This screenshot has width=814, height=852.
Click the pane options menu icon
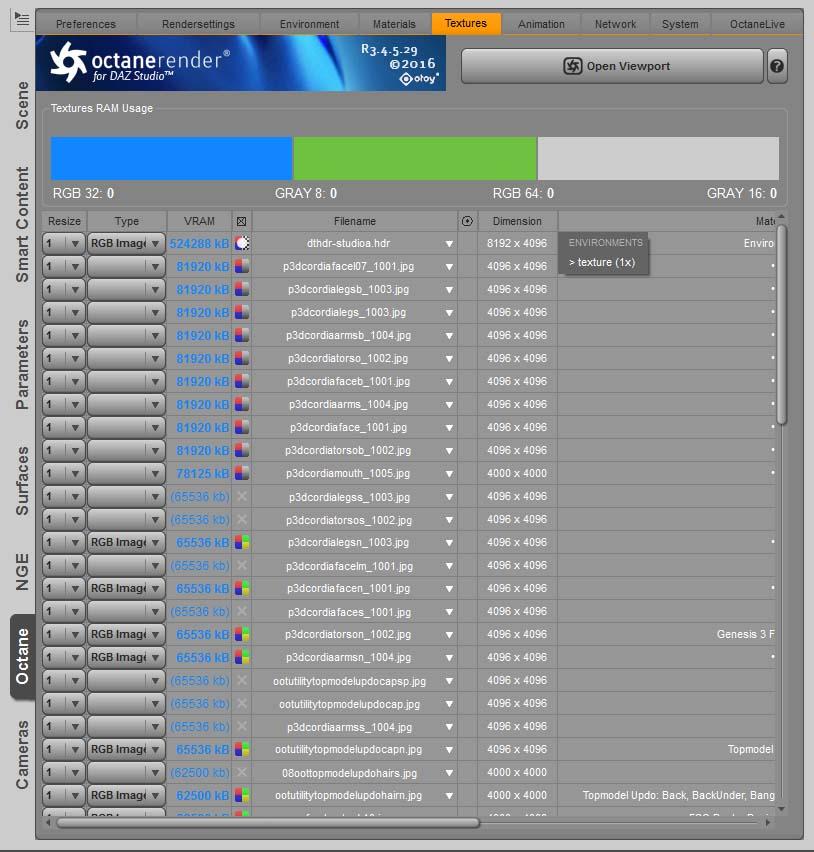tap(22, 20)
